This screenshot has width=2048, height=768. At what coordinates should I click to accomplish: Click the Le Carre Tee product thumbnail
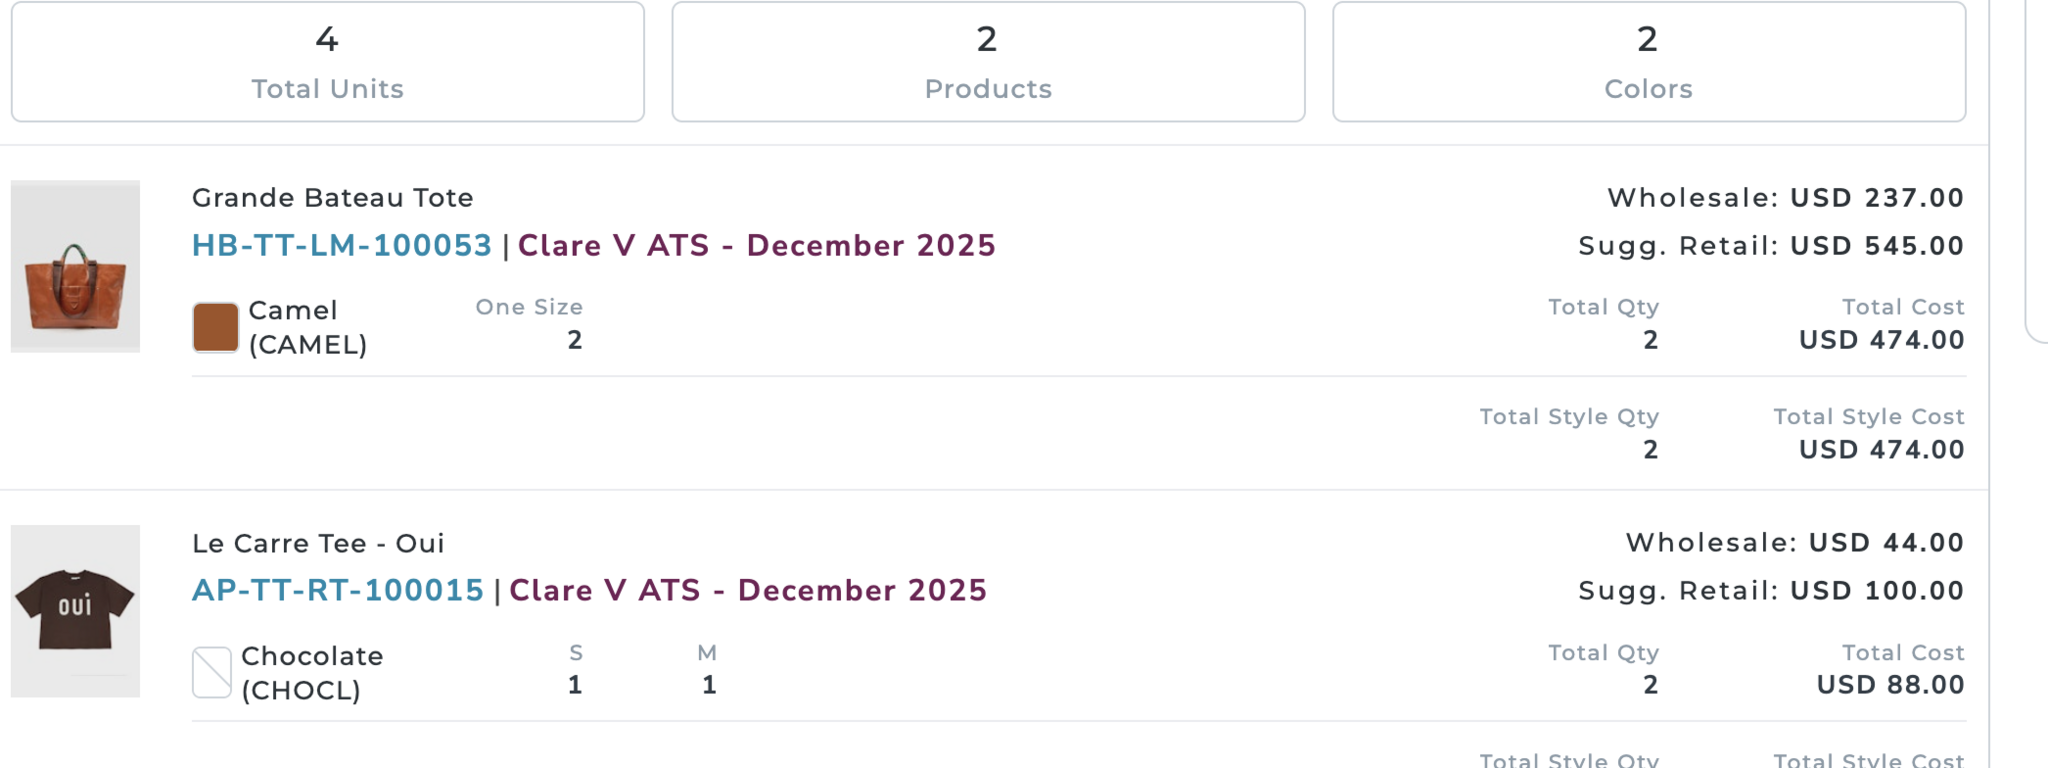pos(75,610)
